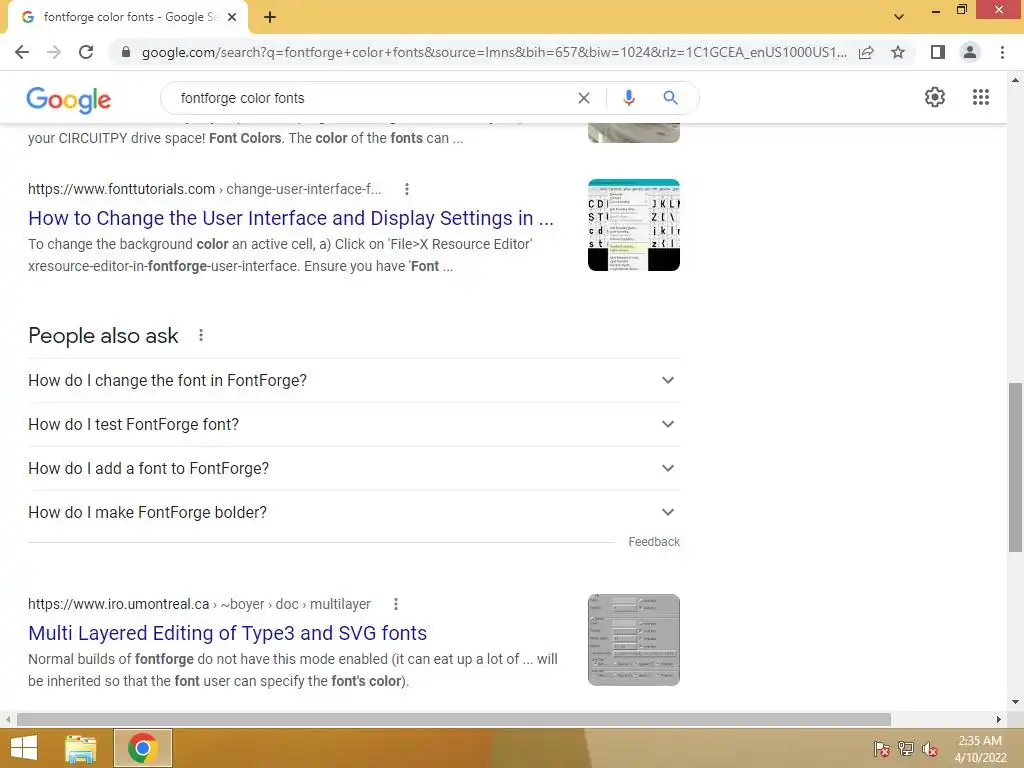
Task: Open the volume tray icon
Action: point(930,749)
